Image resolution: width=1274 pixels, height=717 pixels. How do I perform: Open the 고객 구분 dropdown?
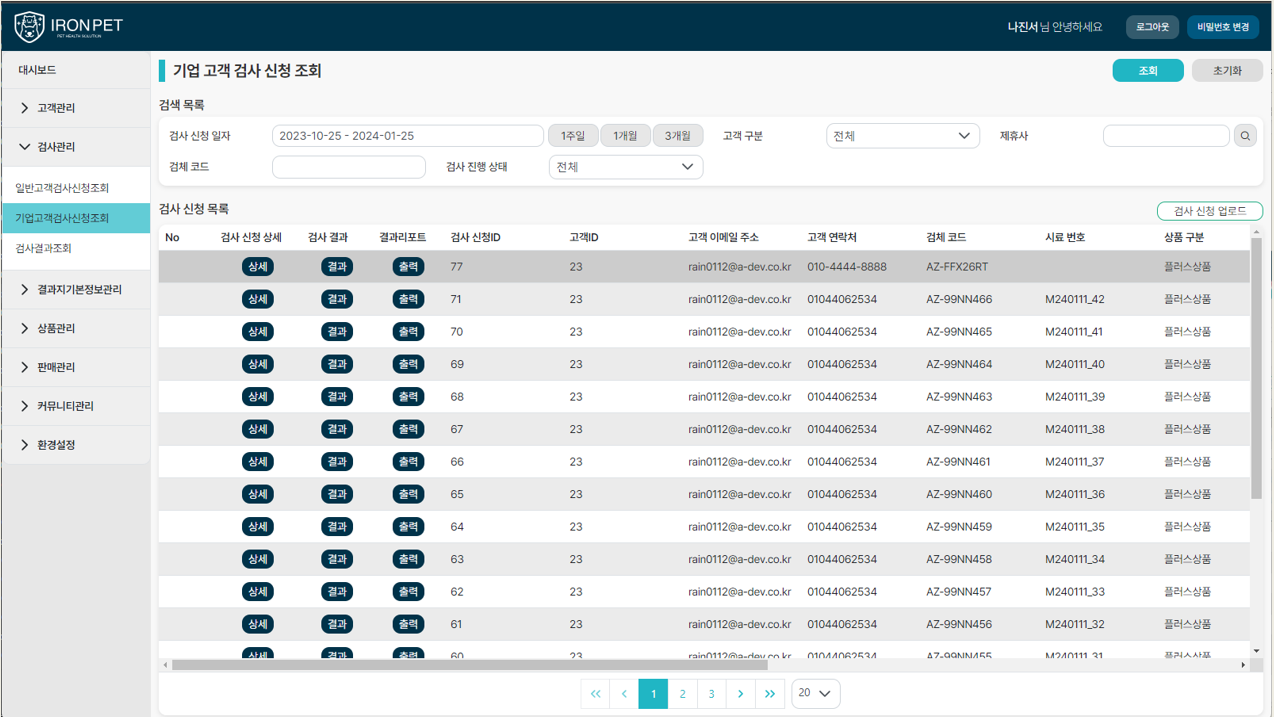902,136
